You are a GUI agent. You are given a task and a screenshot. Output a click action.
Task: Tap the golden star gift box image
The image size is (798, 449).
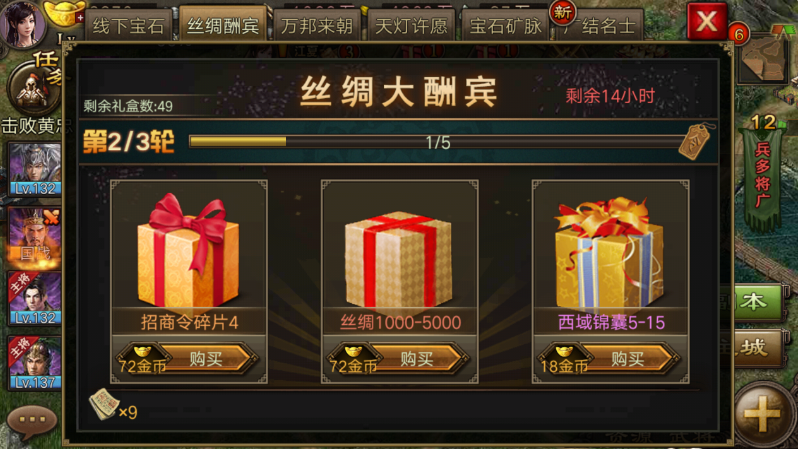(x=609, y=253)
